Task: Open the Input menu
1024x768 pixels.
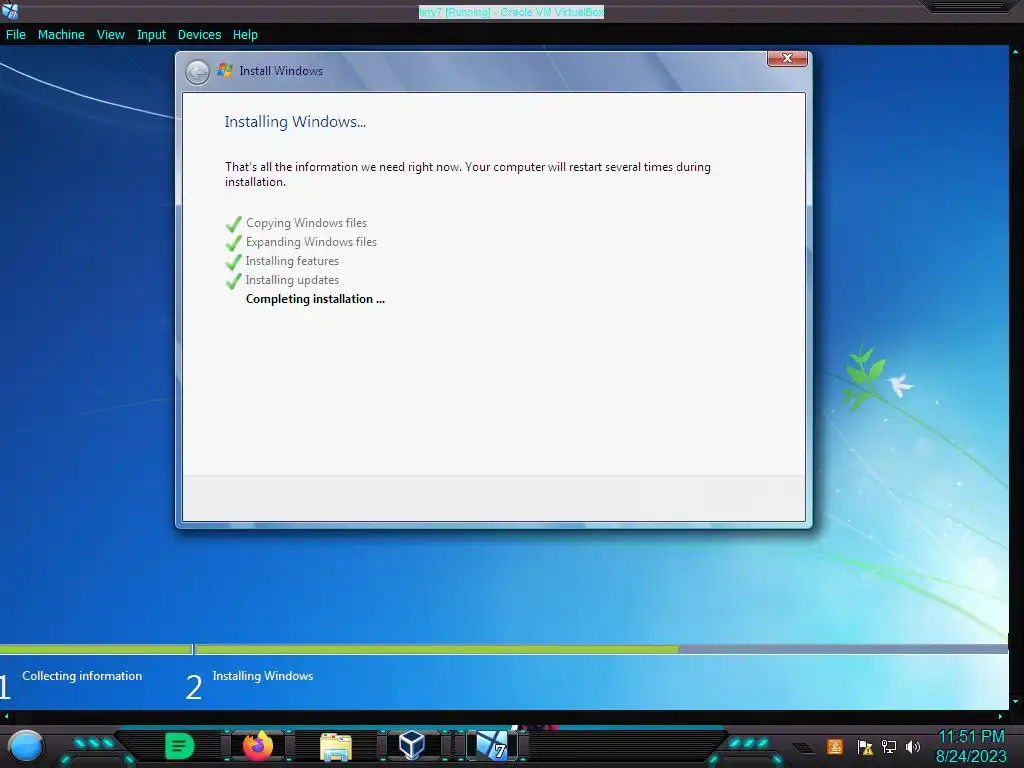Action: [151, 35]
